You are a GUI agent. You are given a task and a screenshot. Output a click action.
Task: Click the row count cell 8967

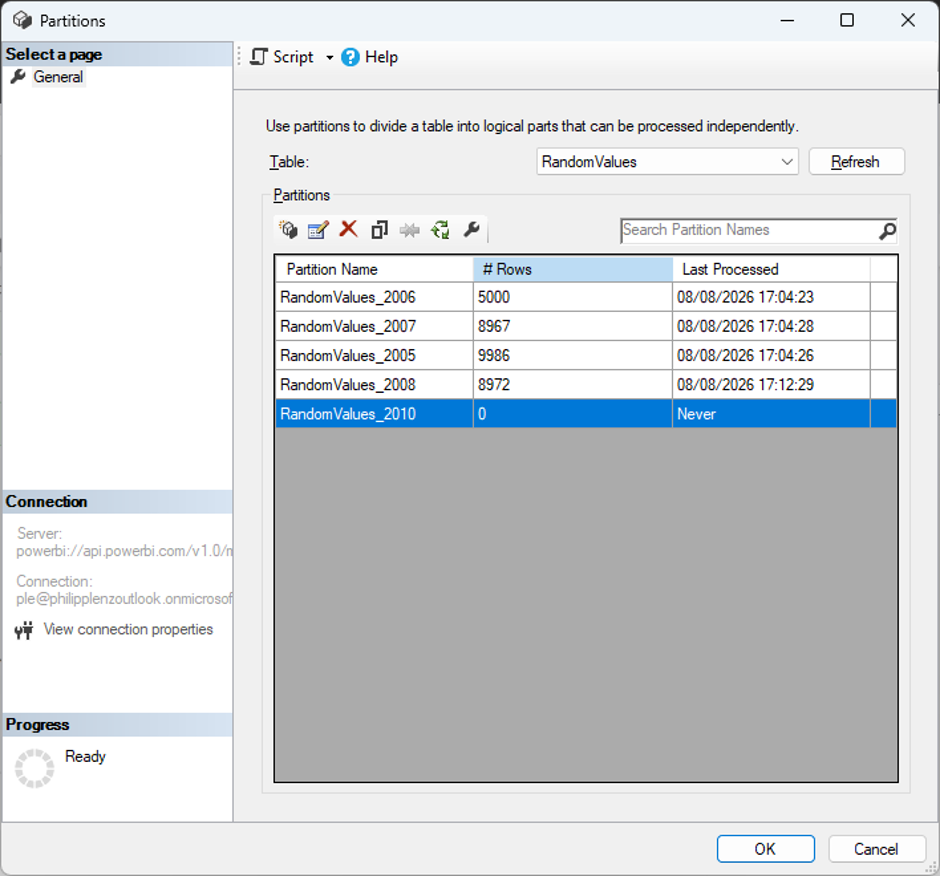click(x=573, y=326)
